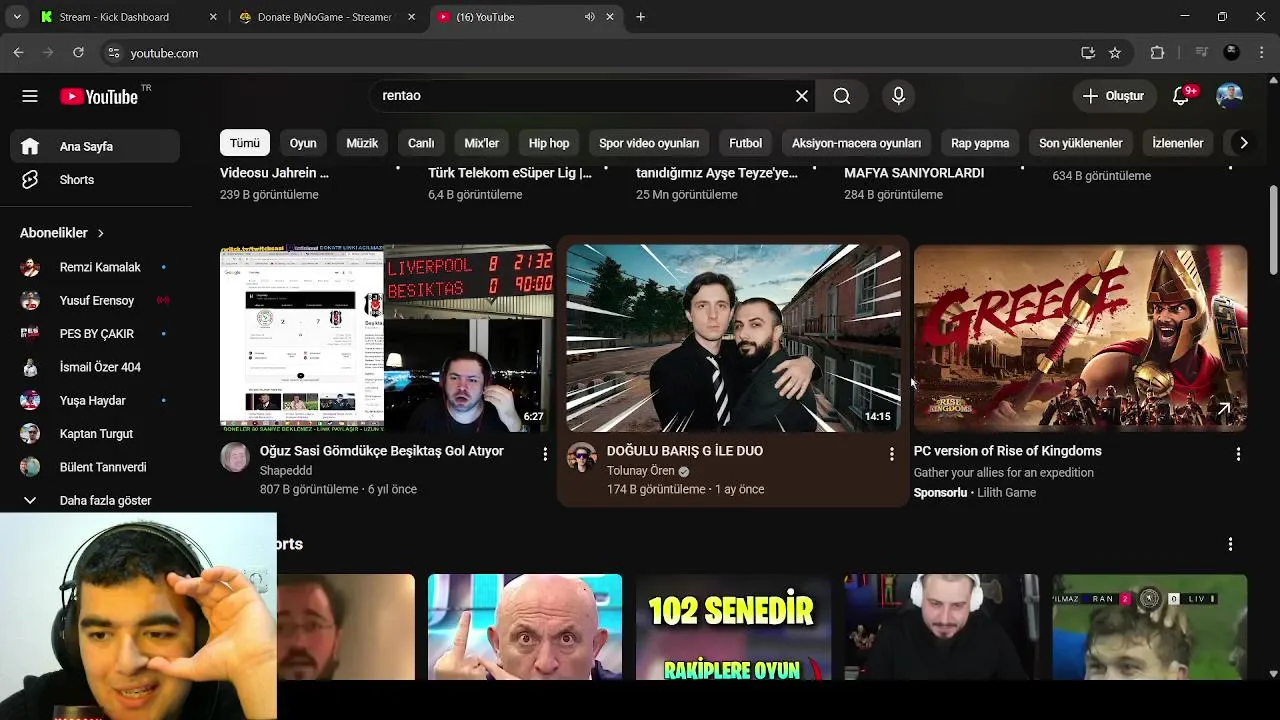
Task: Select the Aksiyon-macera oyunları chip
Action: pyautogui.click(x=856, y=143)
